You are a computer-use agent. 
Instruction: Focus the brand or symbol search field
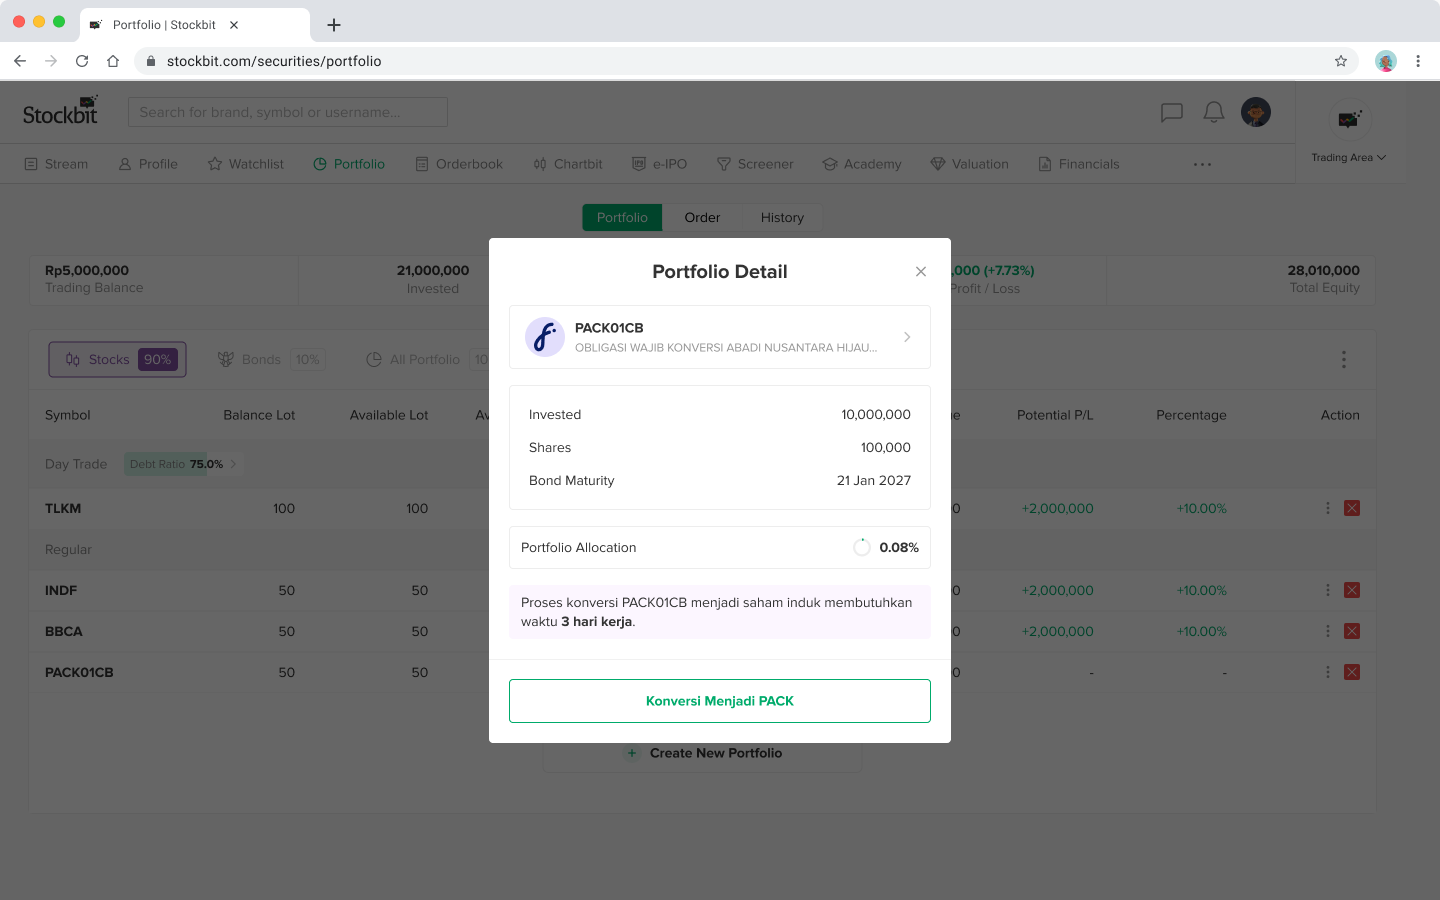287,112
